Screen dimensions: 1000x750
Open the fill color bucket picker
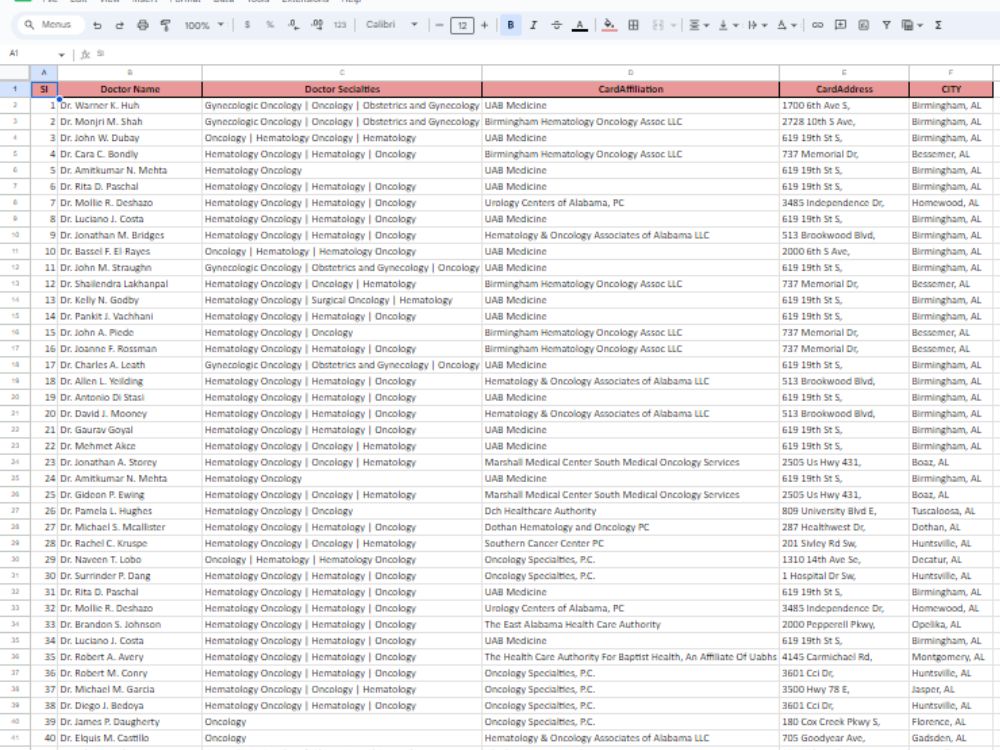[609, 25]
